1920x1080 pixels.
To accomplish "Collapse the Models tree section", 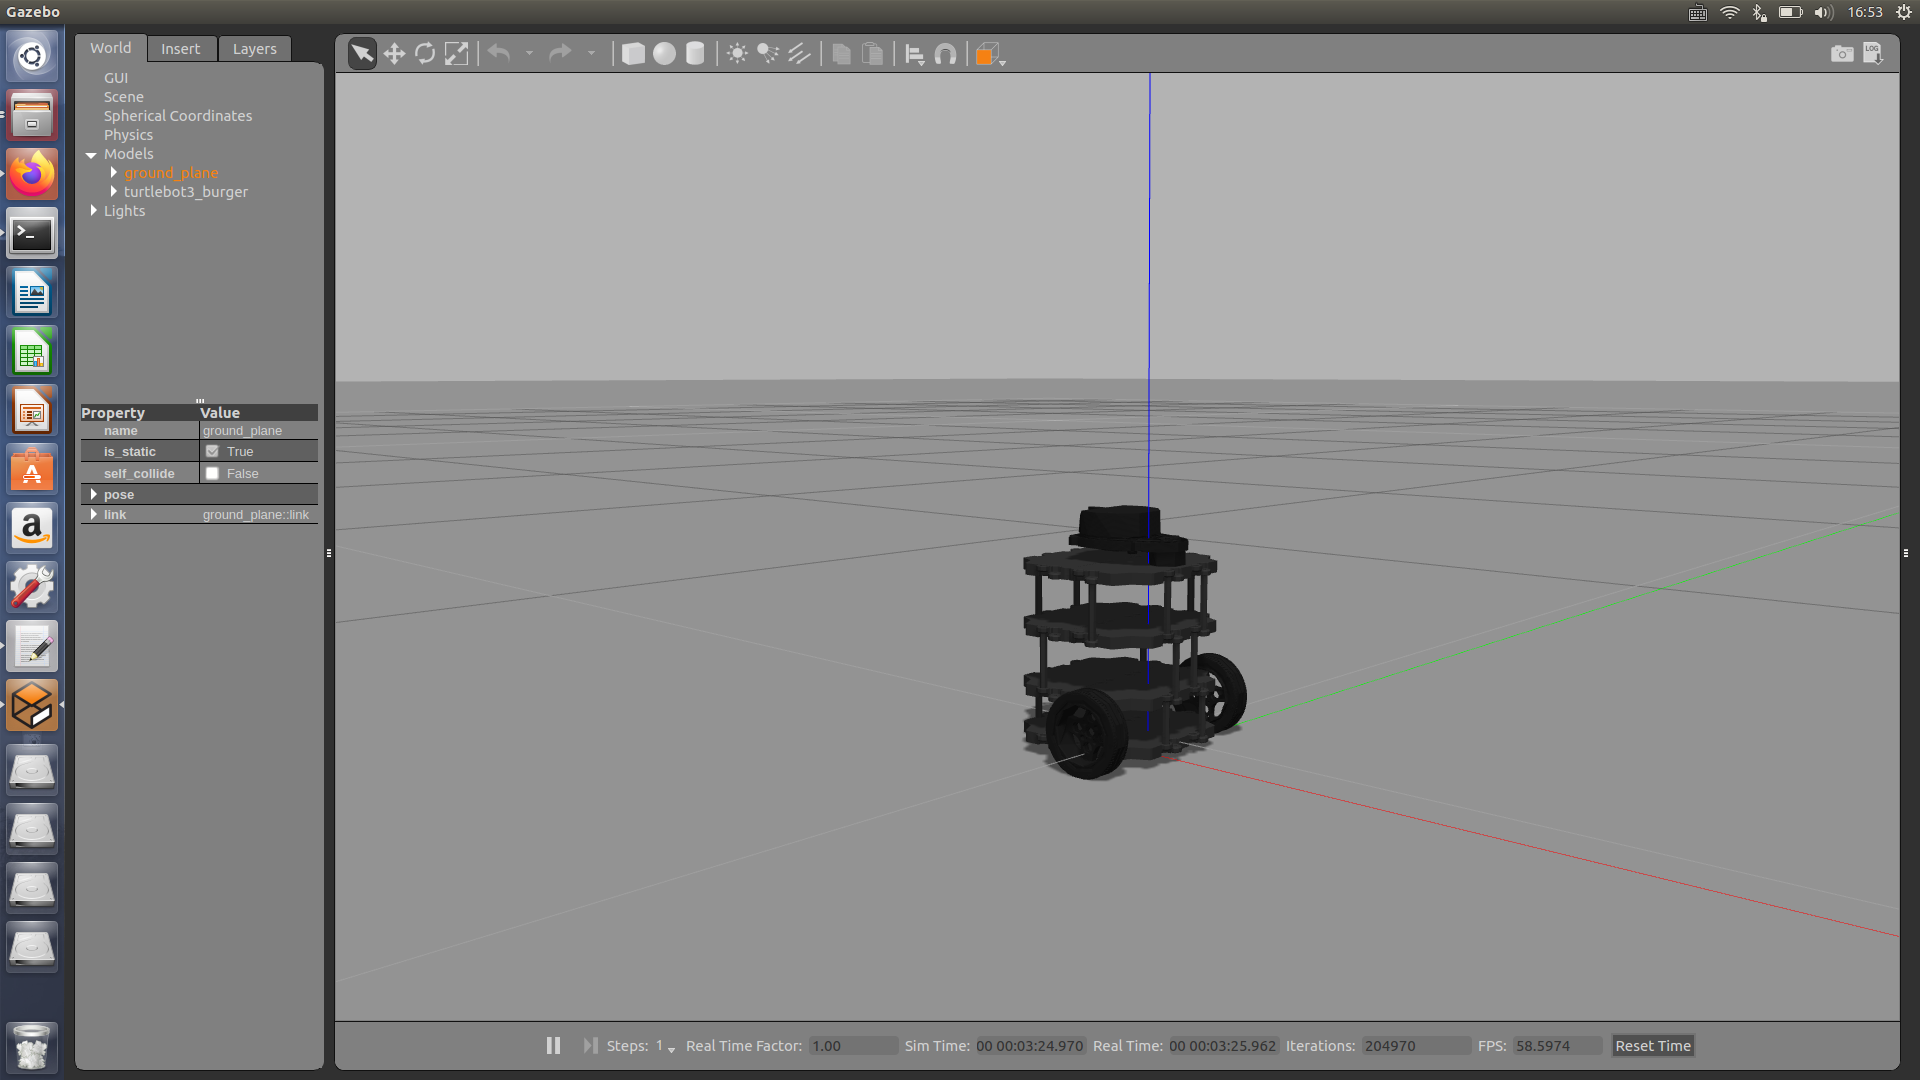I will (x=91, y=154).
